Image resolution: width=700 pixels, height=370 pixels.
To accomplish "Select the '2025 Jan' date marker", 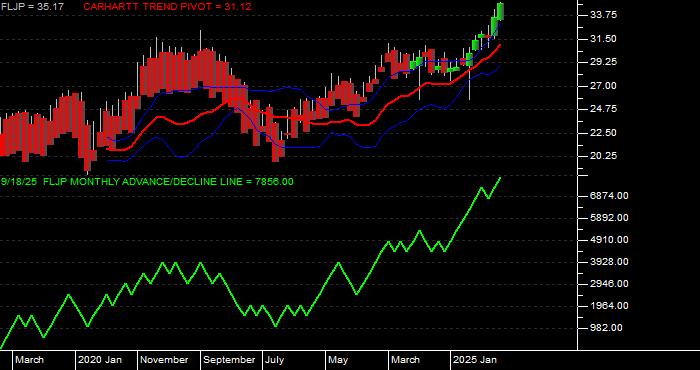I will click(x=475, y=360).
